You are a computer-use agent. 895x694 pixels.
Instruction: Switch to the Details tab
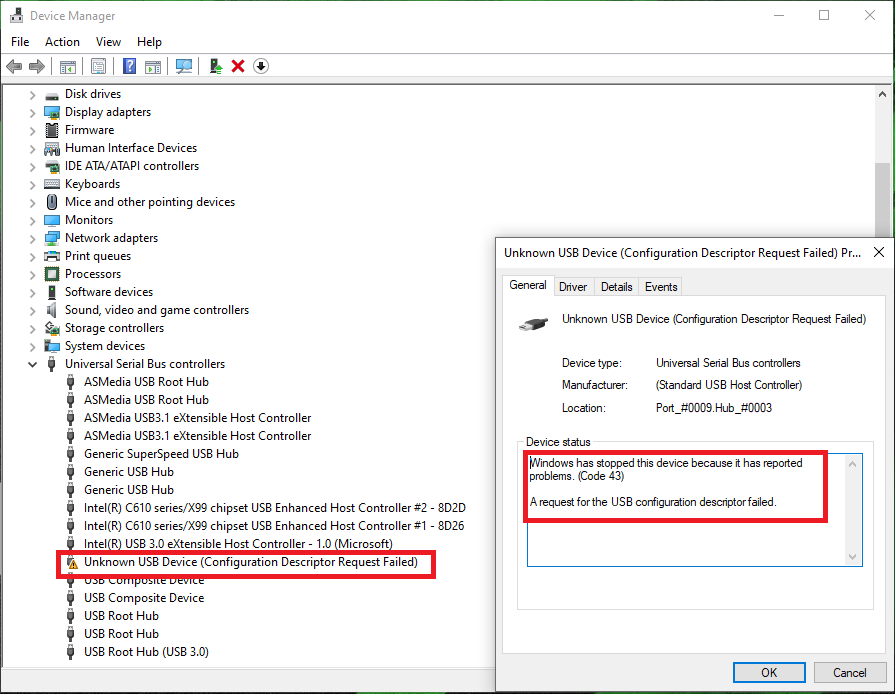coord(616,287)
